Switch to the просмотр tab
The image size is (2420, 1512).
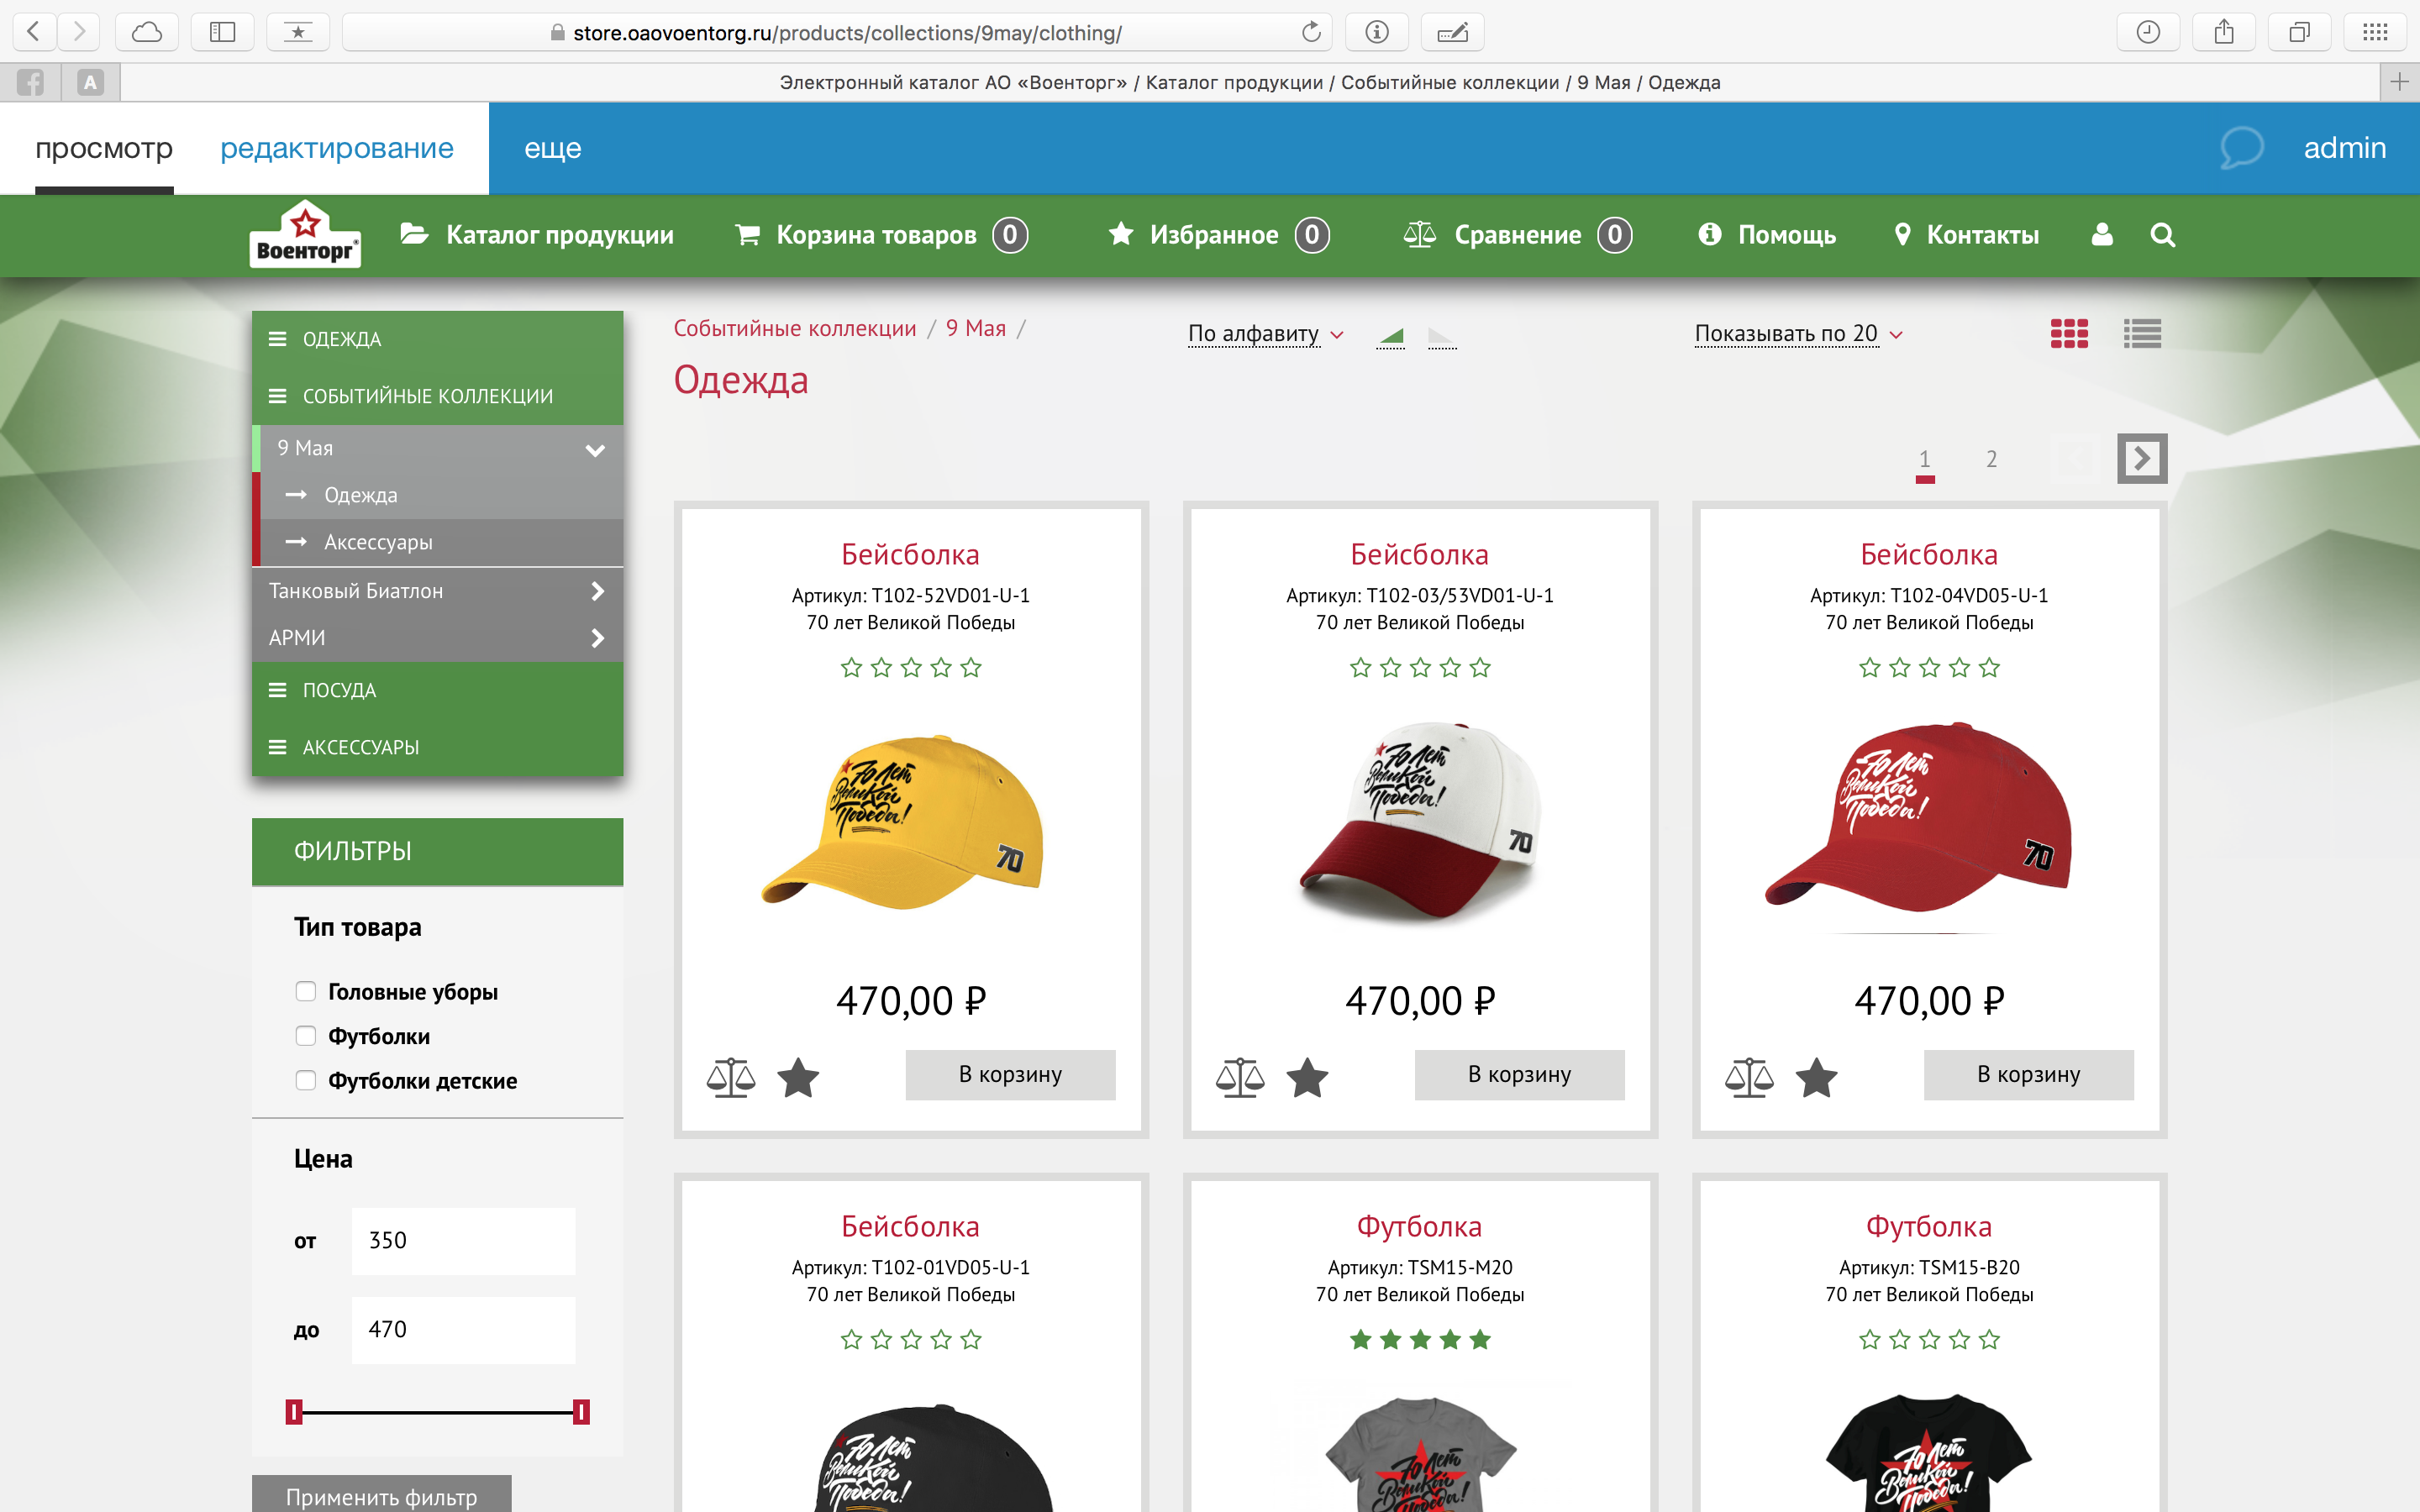pyautogui.click(x=104, y=148)
